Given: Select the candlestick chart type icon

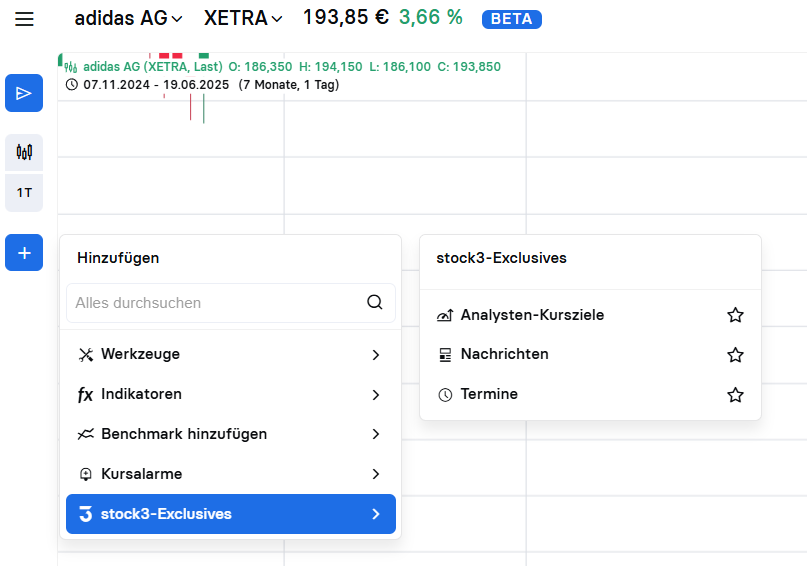Looking at the screenshot, I should (24, 153).
